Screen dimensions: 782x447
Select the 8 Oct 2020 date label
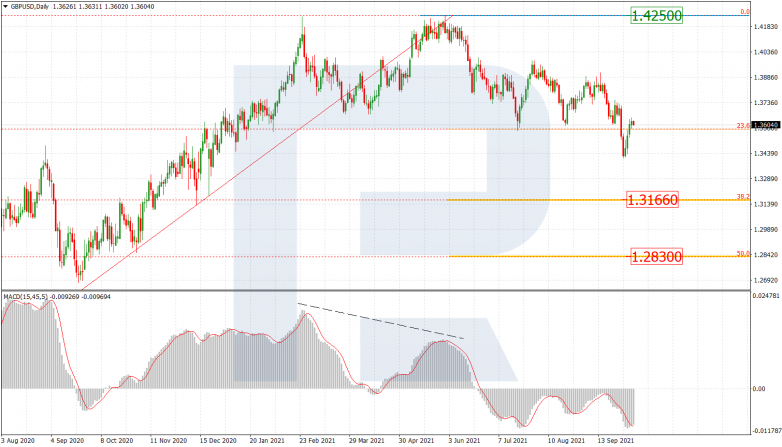(x=117, y=441)
